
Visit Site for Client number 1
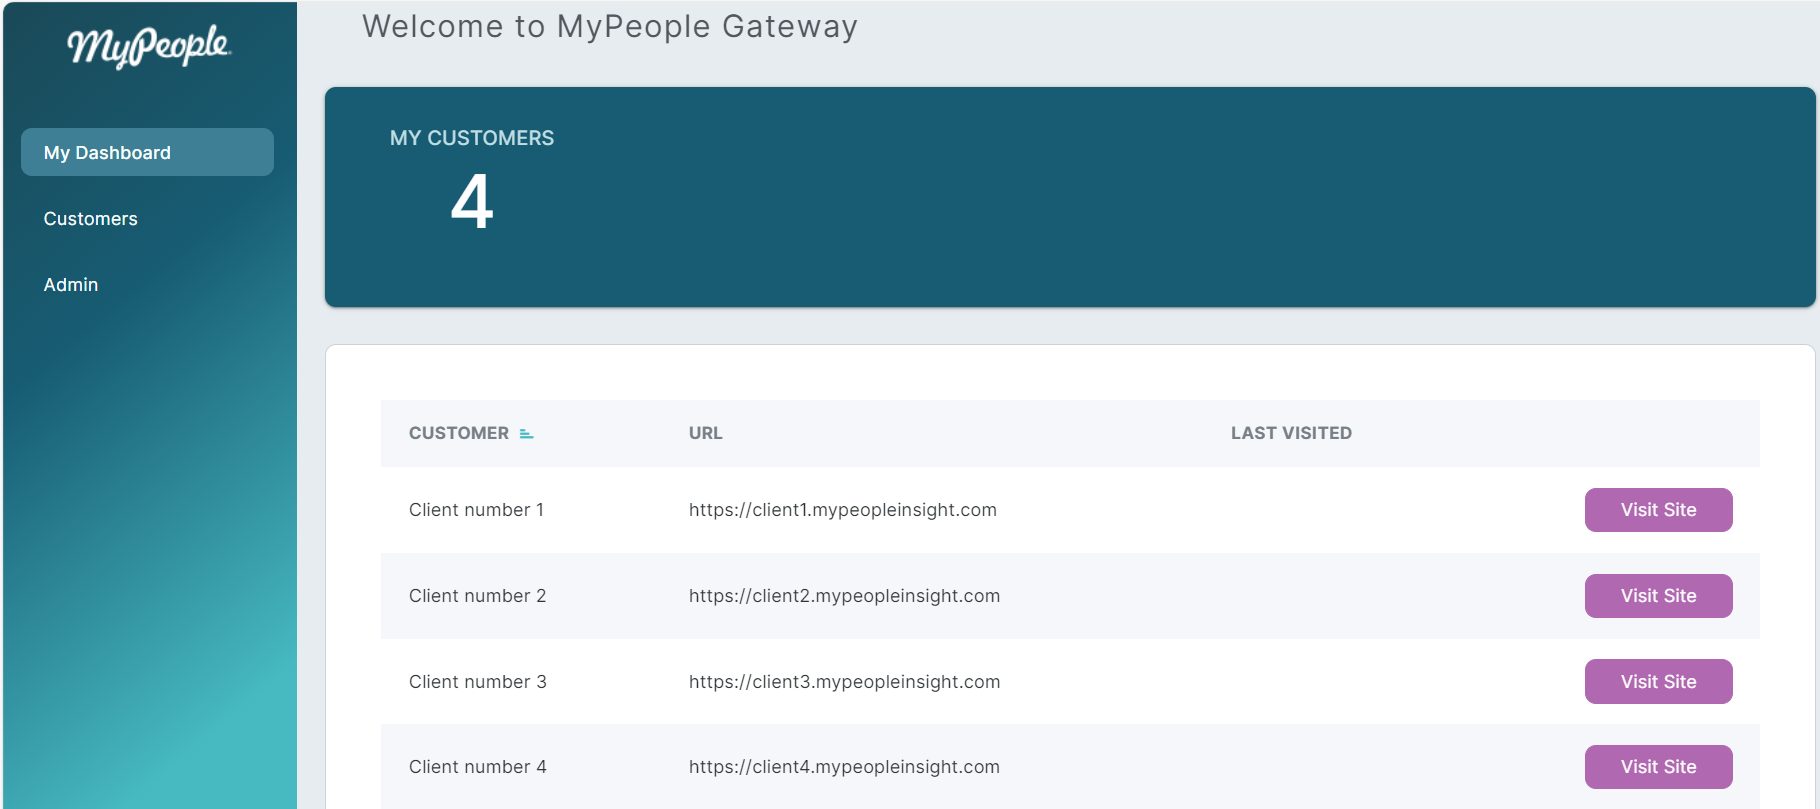pos(1658,510)
